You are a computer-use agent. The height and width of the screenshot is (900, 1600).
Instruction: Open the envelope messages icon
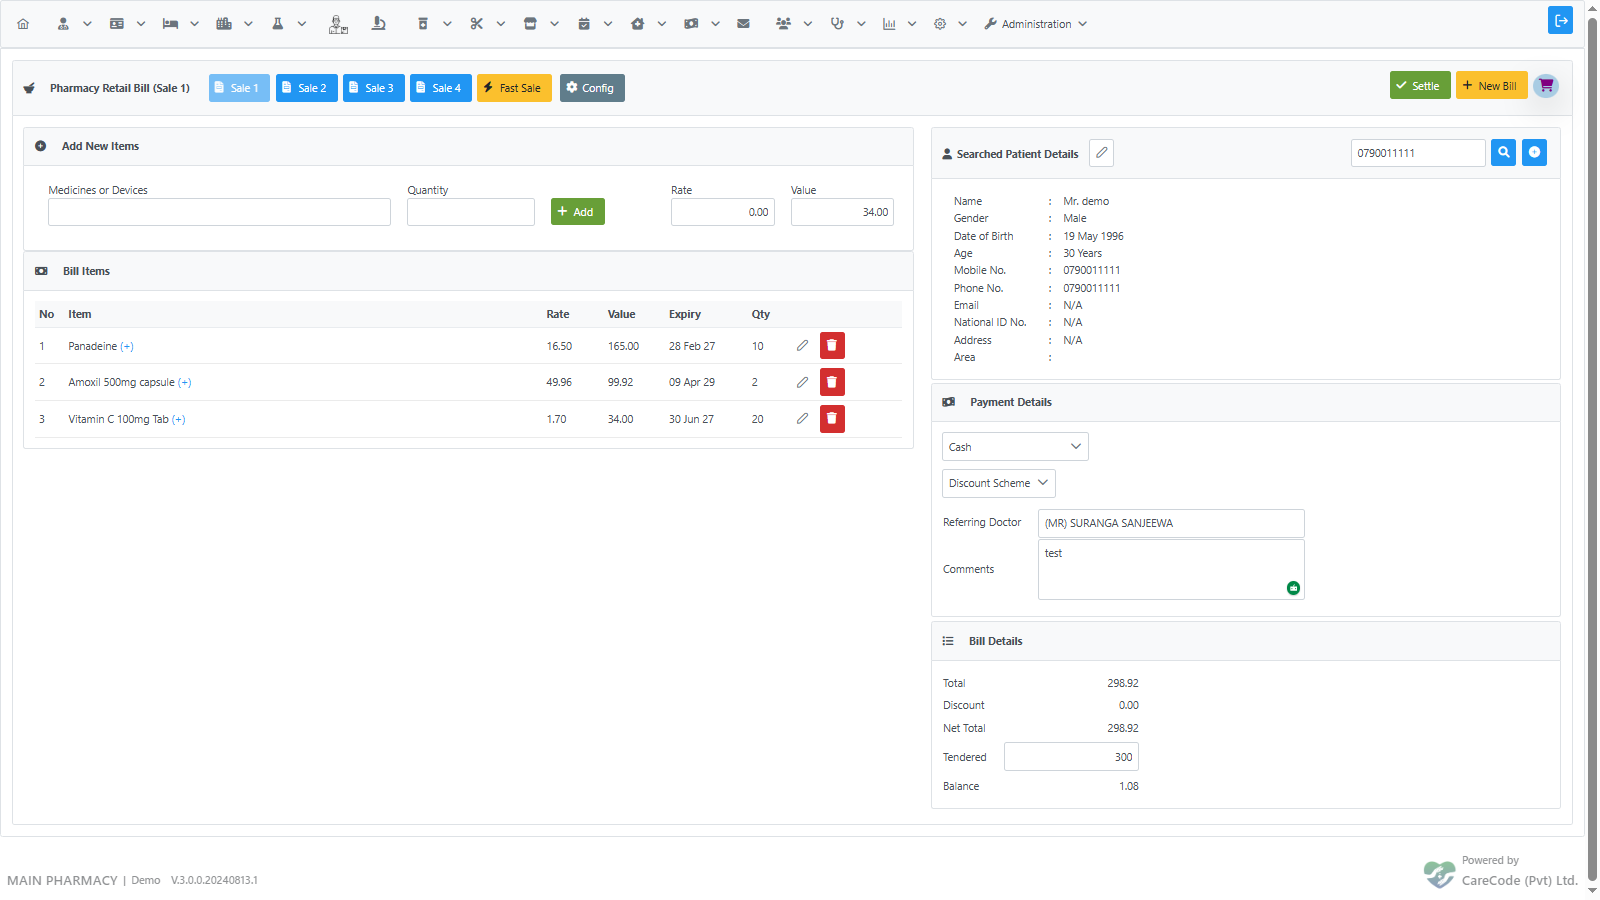click(743, 24)
